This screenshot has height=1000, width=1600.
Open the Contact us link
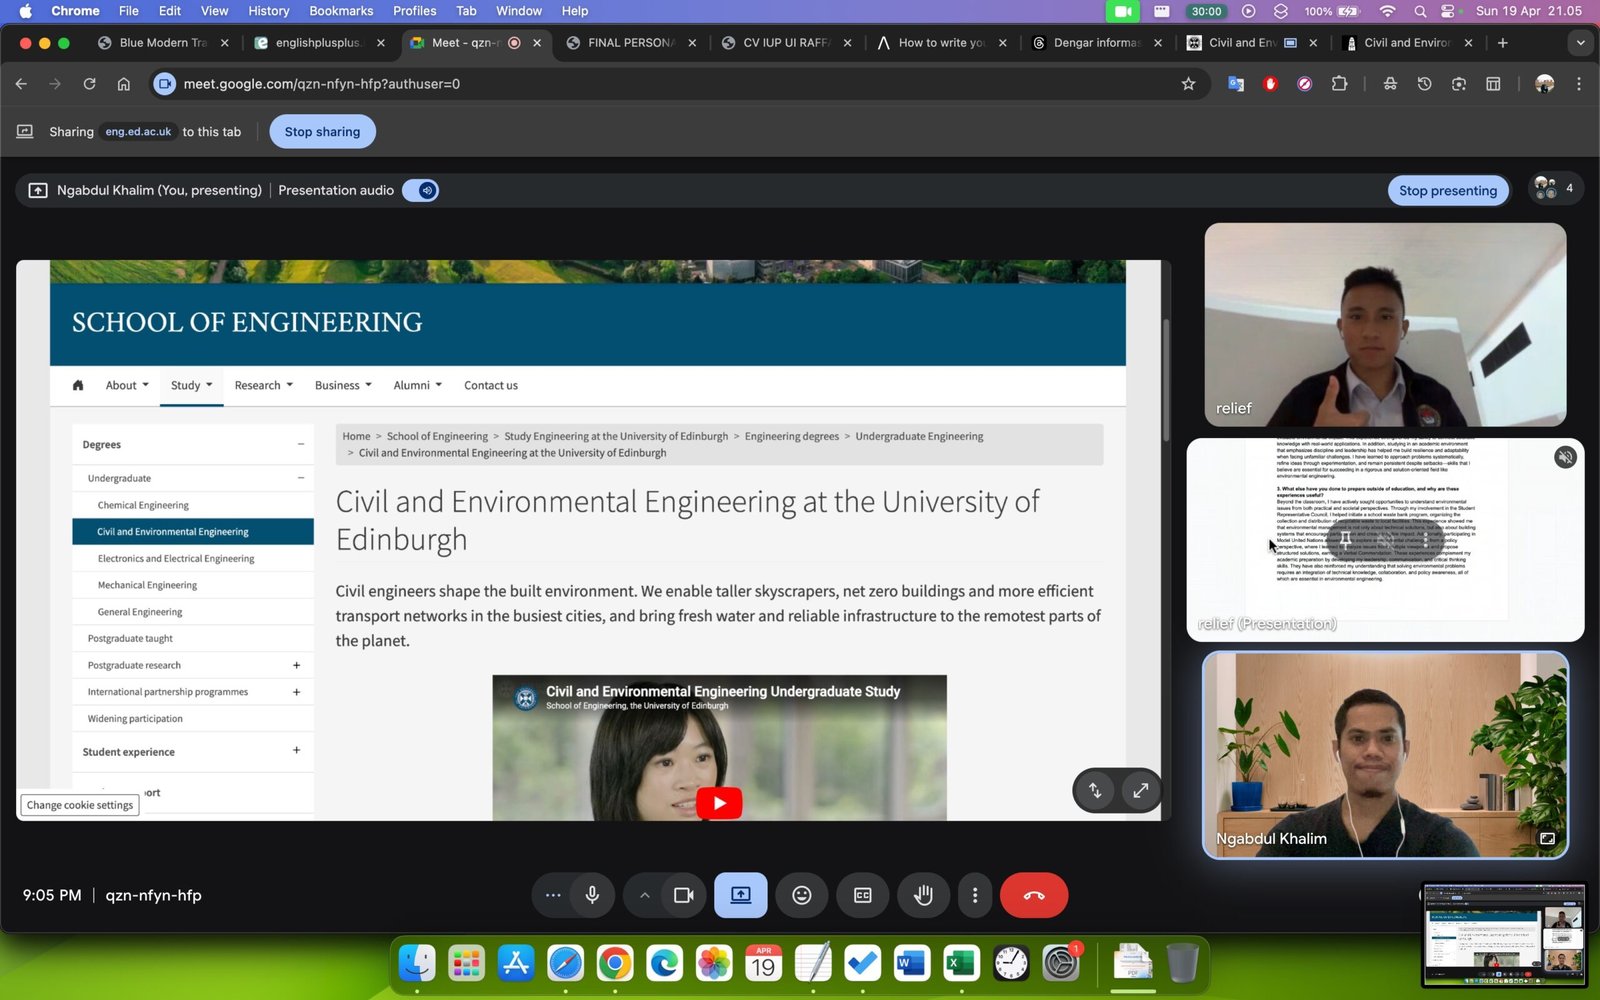[491, 385]
